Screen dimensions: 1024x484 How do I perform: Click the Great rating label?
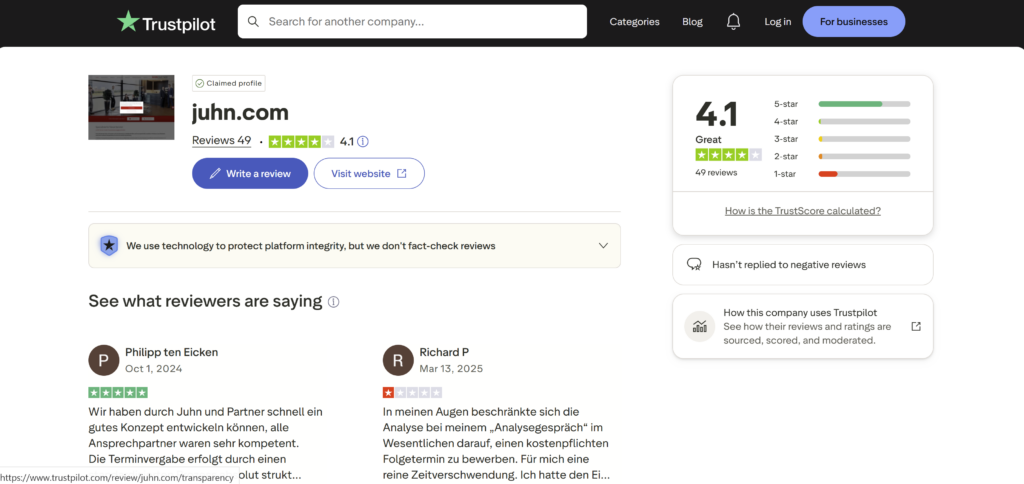click(709, 139)
